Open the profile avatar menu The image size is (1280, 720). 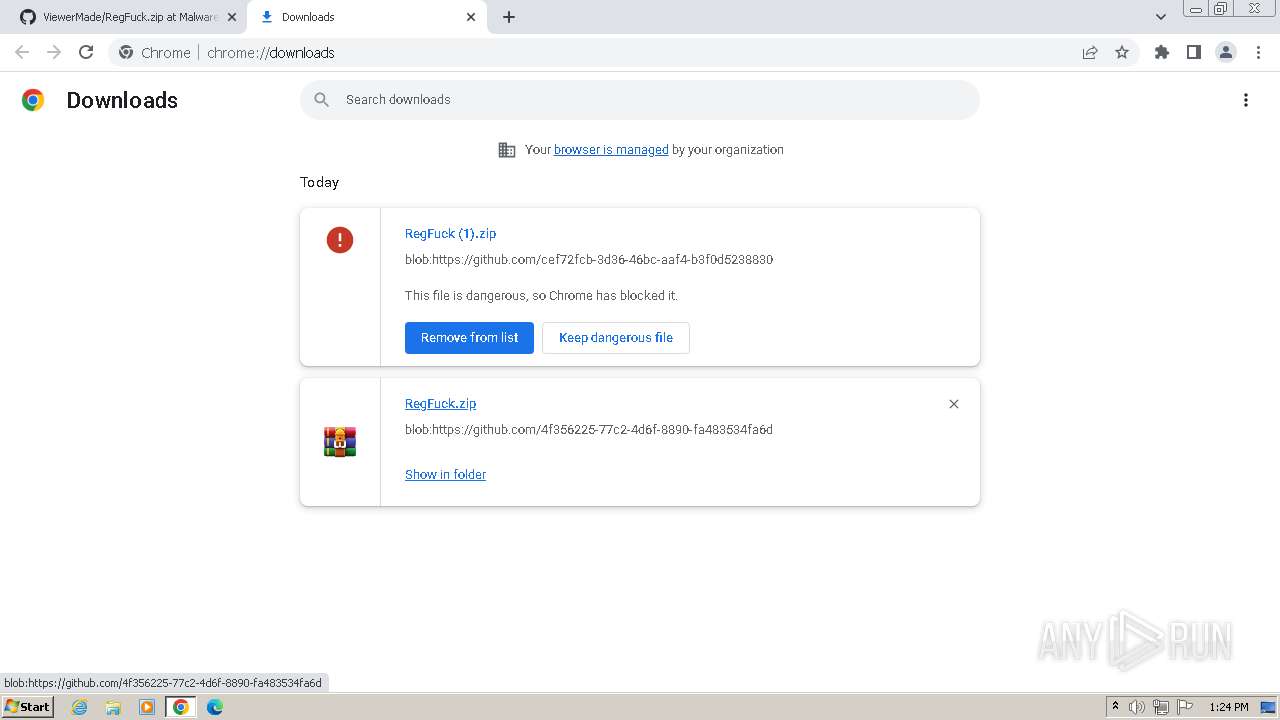pyautogui.click(x=1226, y=52)
